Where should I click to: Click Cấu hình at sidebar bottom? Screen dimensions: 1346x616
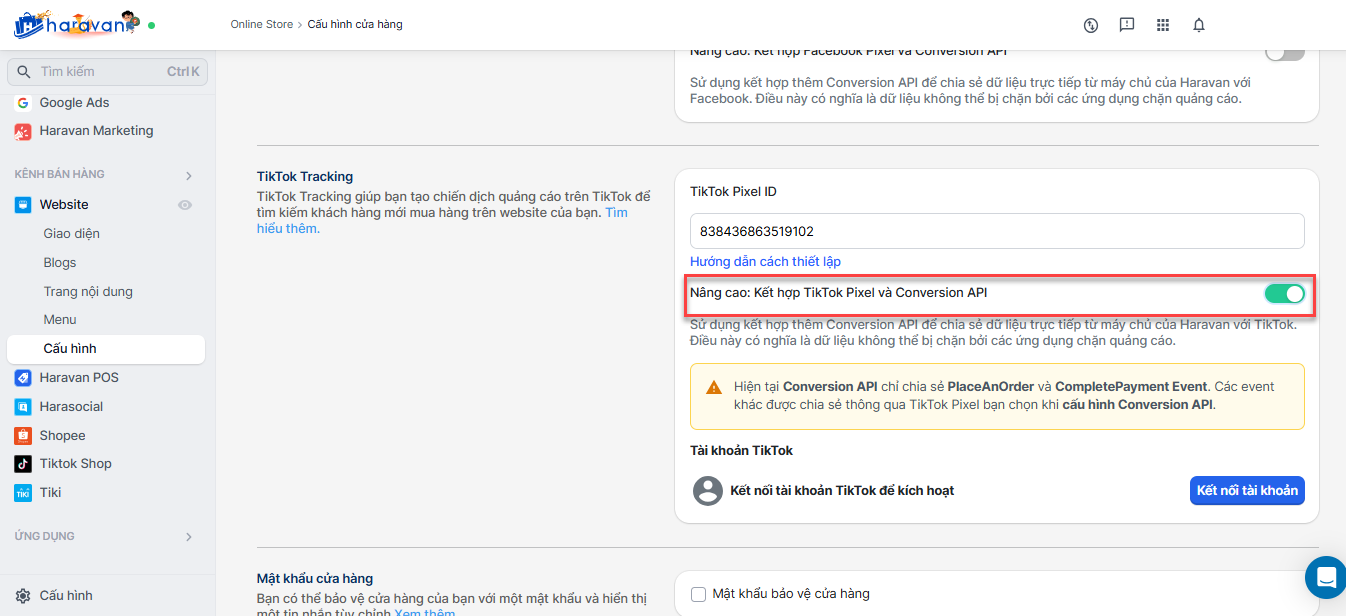66,596
